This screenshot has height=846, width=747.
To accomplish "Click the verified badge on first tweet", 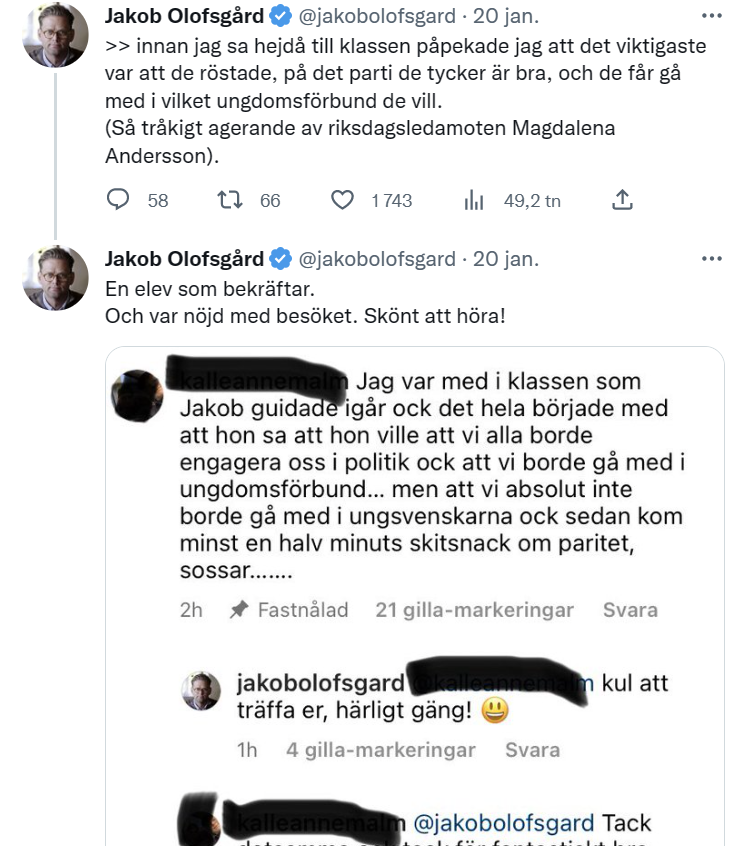I will click(x=281, y=18).
